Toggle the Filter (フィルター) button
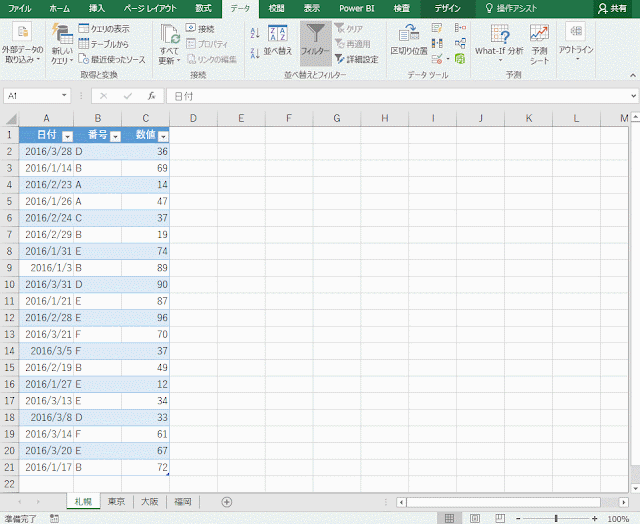This screenshot has width=640, height=524. 316,43
